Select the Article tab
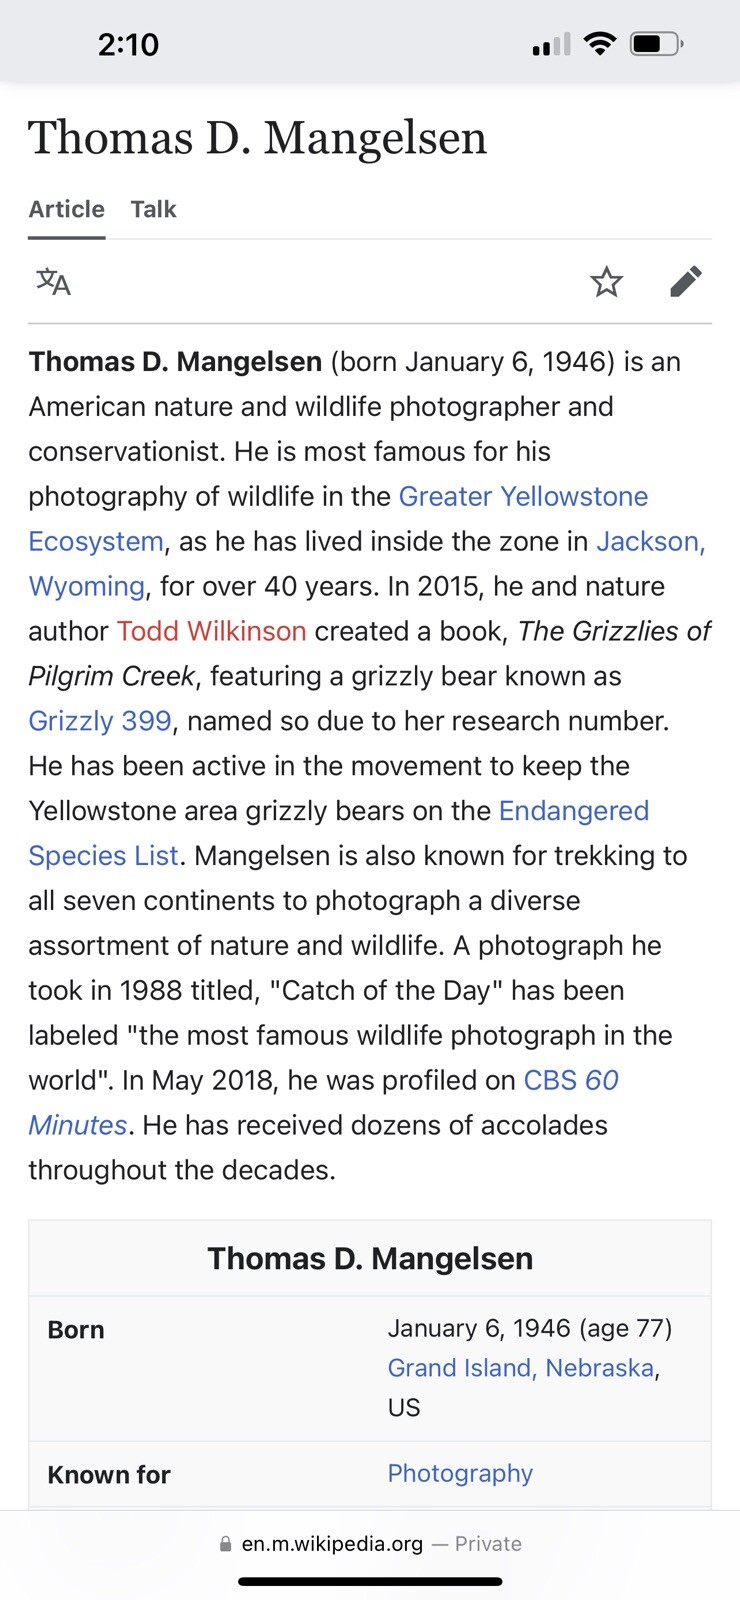 (x=66, y=209)
